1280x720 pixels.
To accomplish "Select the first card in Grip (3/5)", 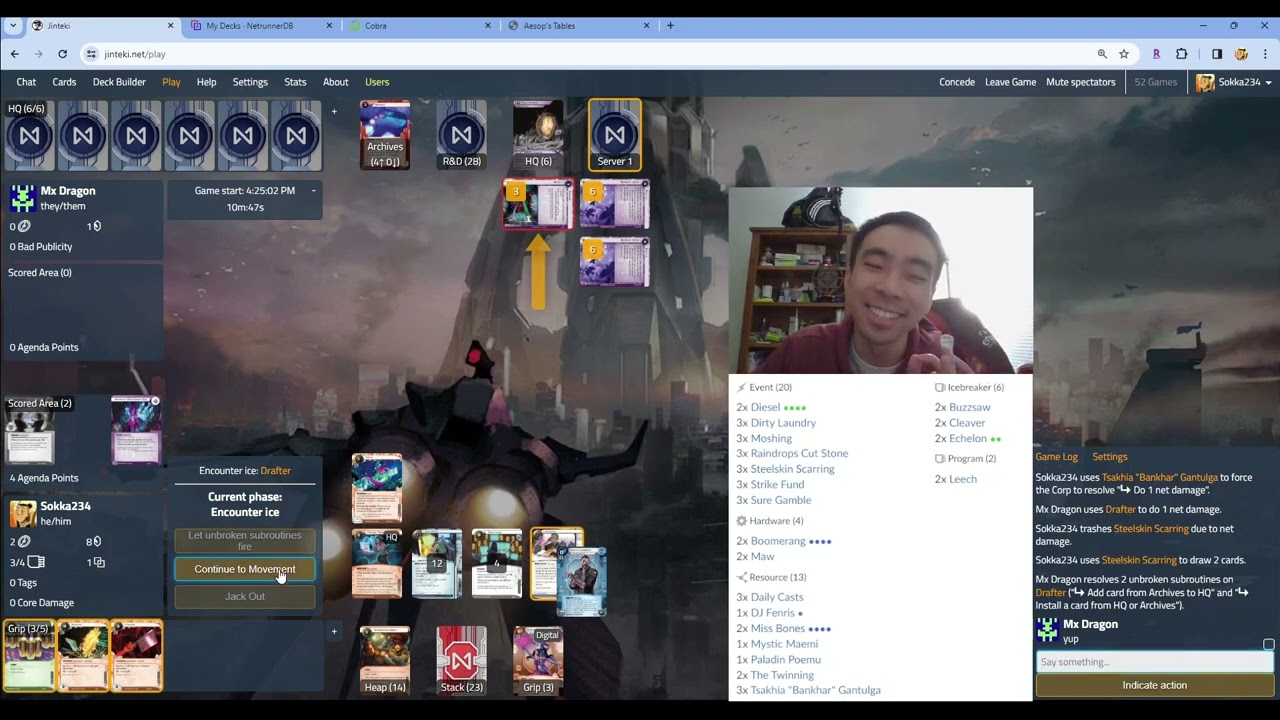I will [x=29, y=656].
